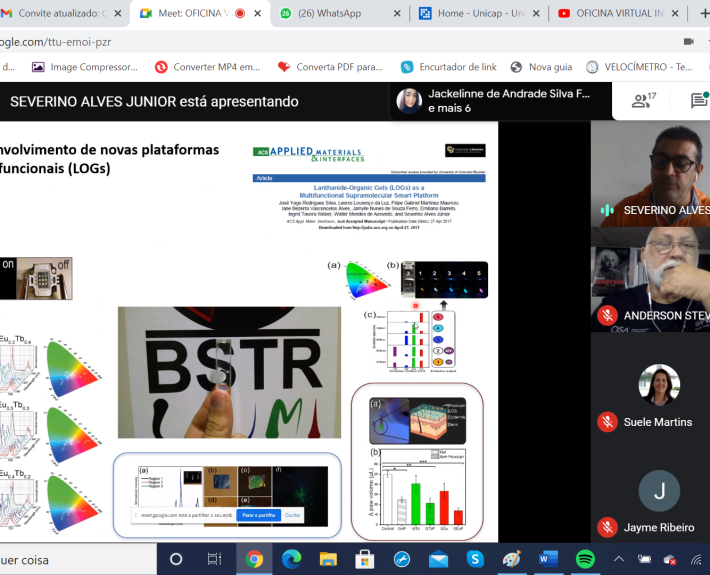Open Paint from taskbar

click(512, 560)
